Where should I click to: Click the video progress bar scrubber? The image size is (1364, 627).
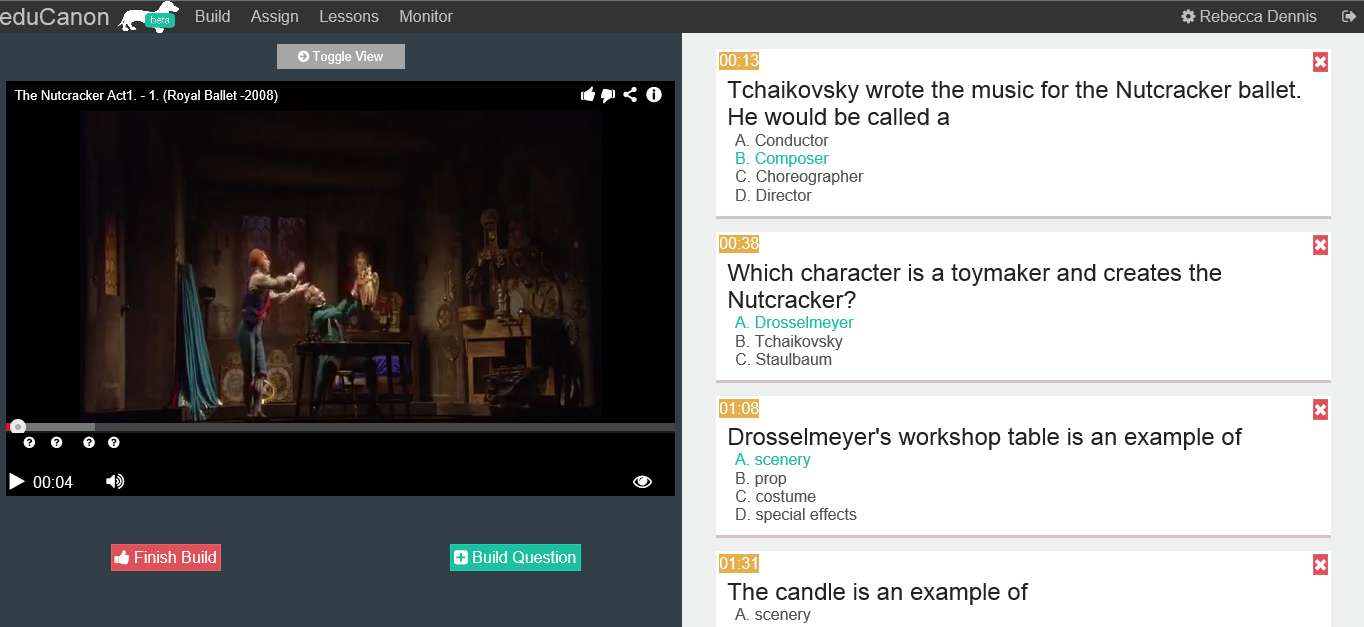coord(18,427)
